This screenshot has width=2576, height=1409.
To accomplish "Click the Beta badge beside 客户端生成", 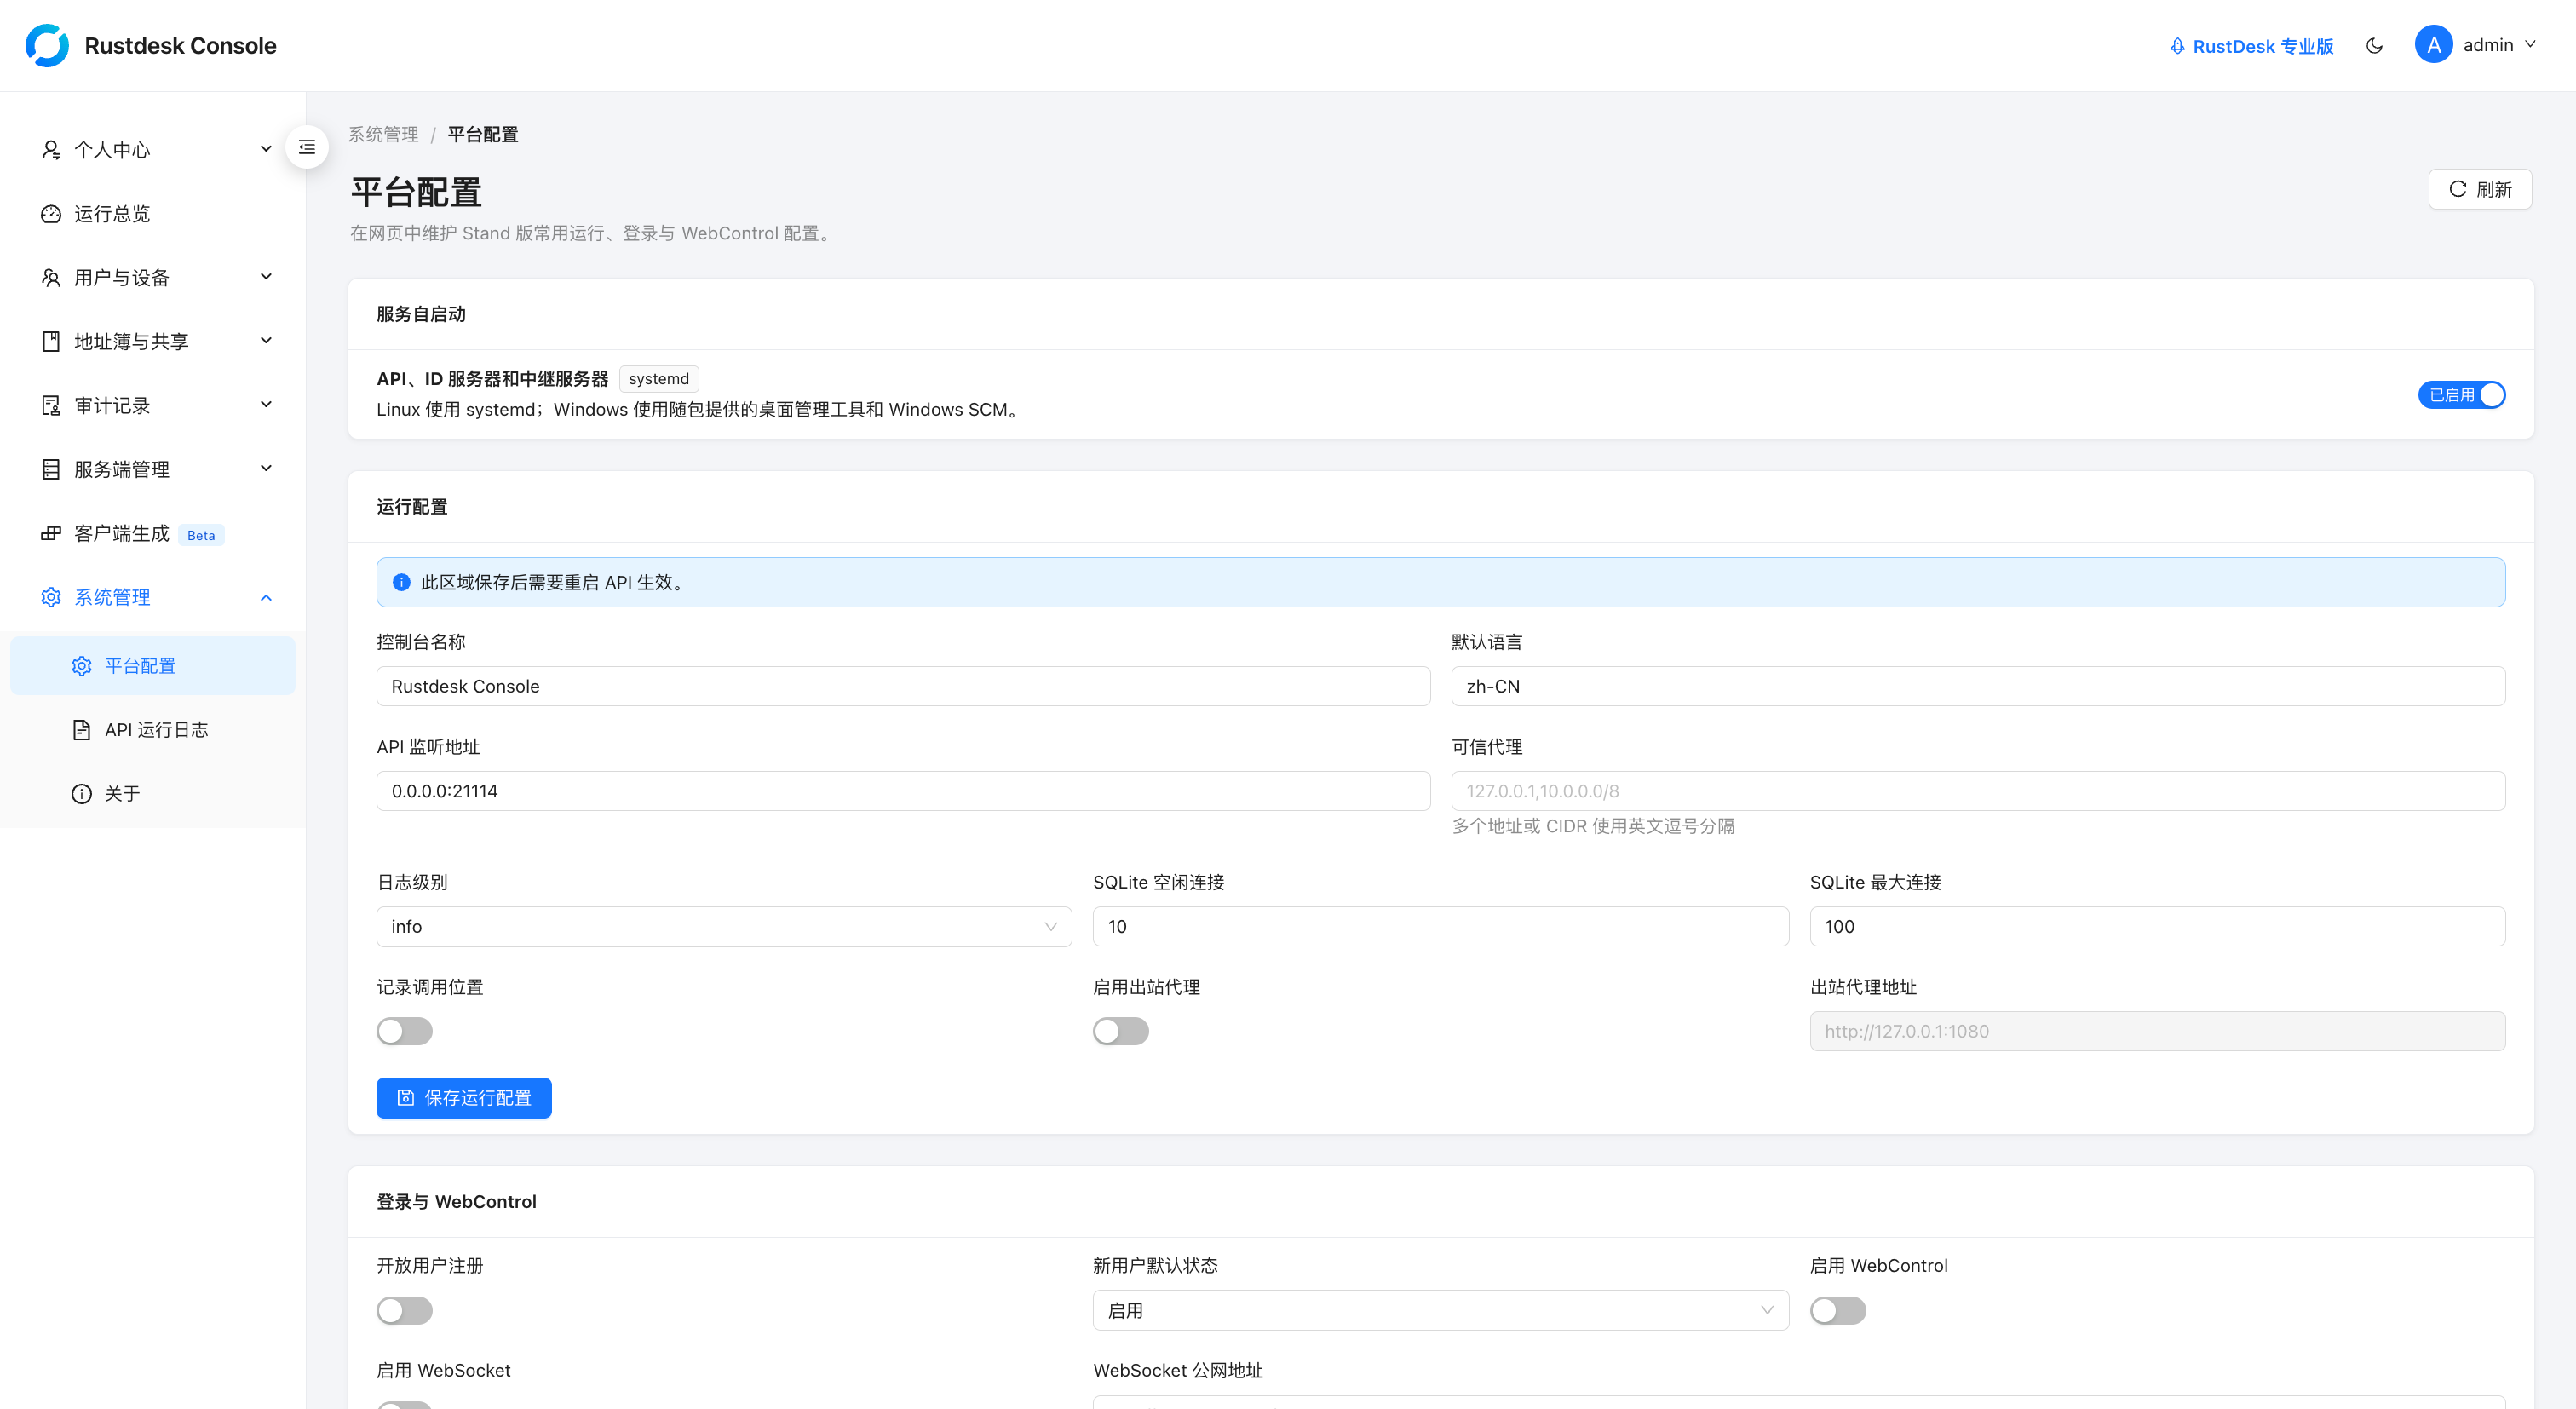I will point(201,535).
